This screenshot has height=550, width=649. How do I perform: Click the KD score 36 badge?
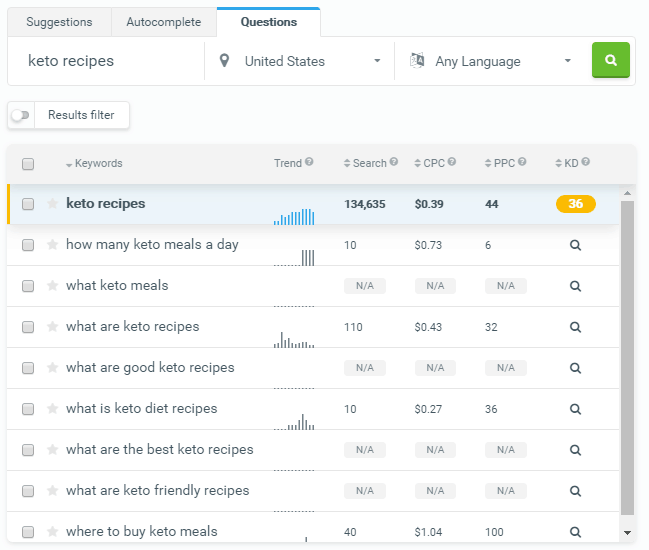575,204
